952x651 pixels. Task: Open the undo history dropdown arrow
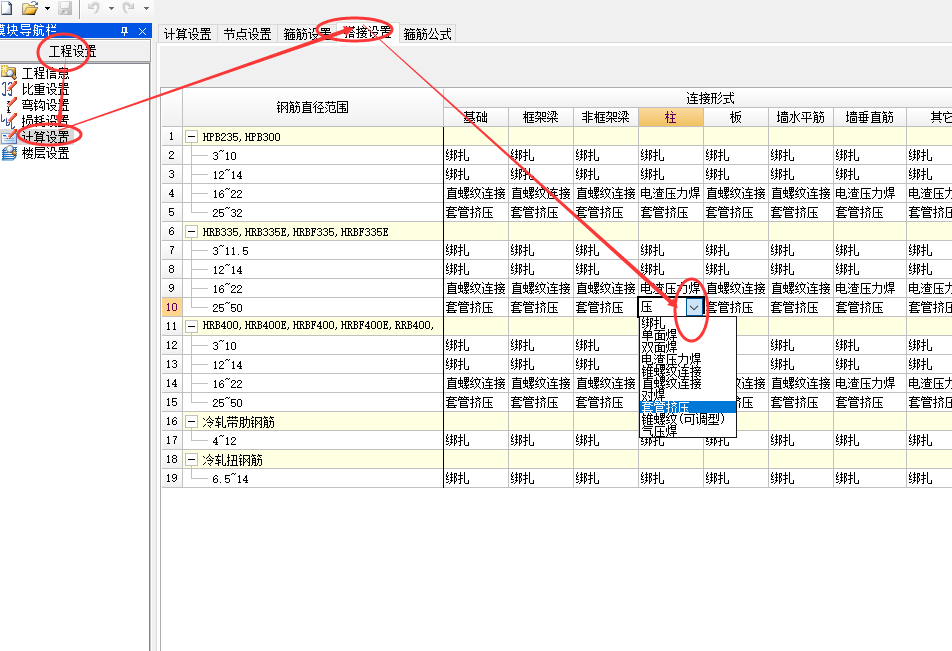[x=111, y=9]
